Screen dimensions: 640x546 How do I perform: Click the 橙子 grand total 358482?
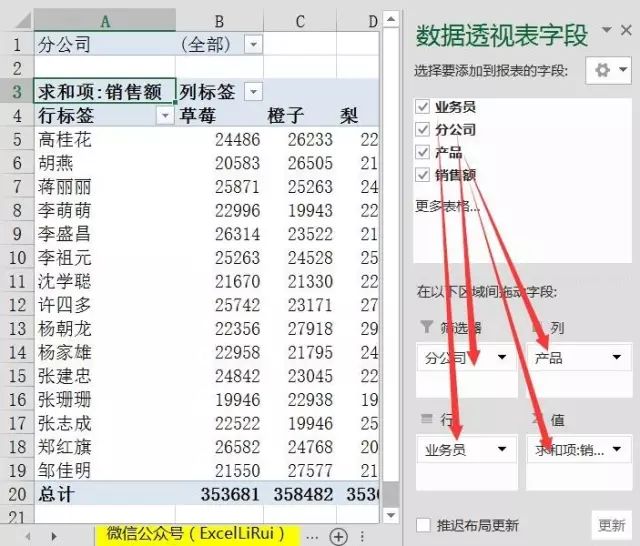(x=300, y=494)
